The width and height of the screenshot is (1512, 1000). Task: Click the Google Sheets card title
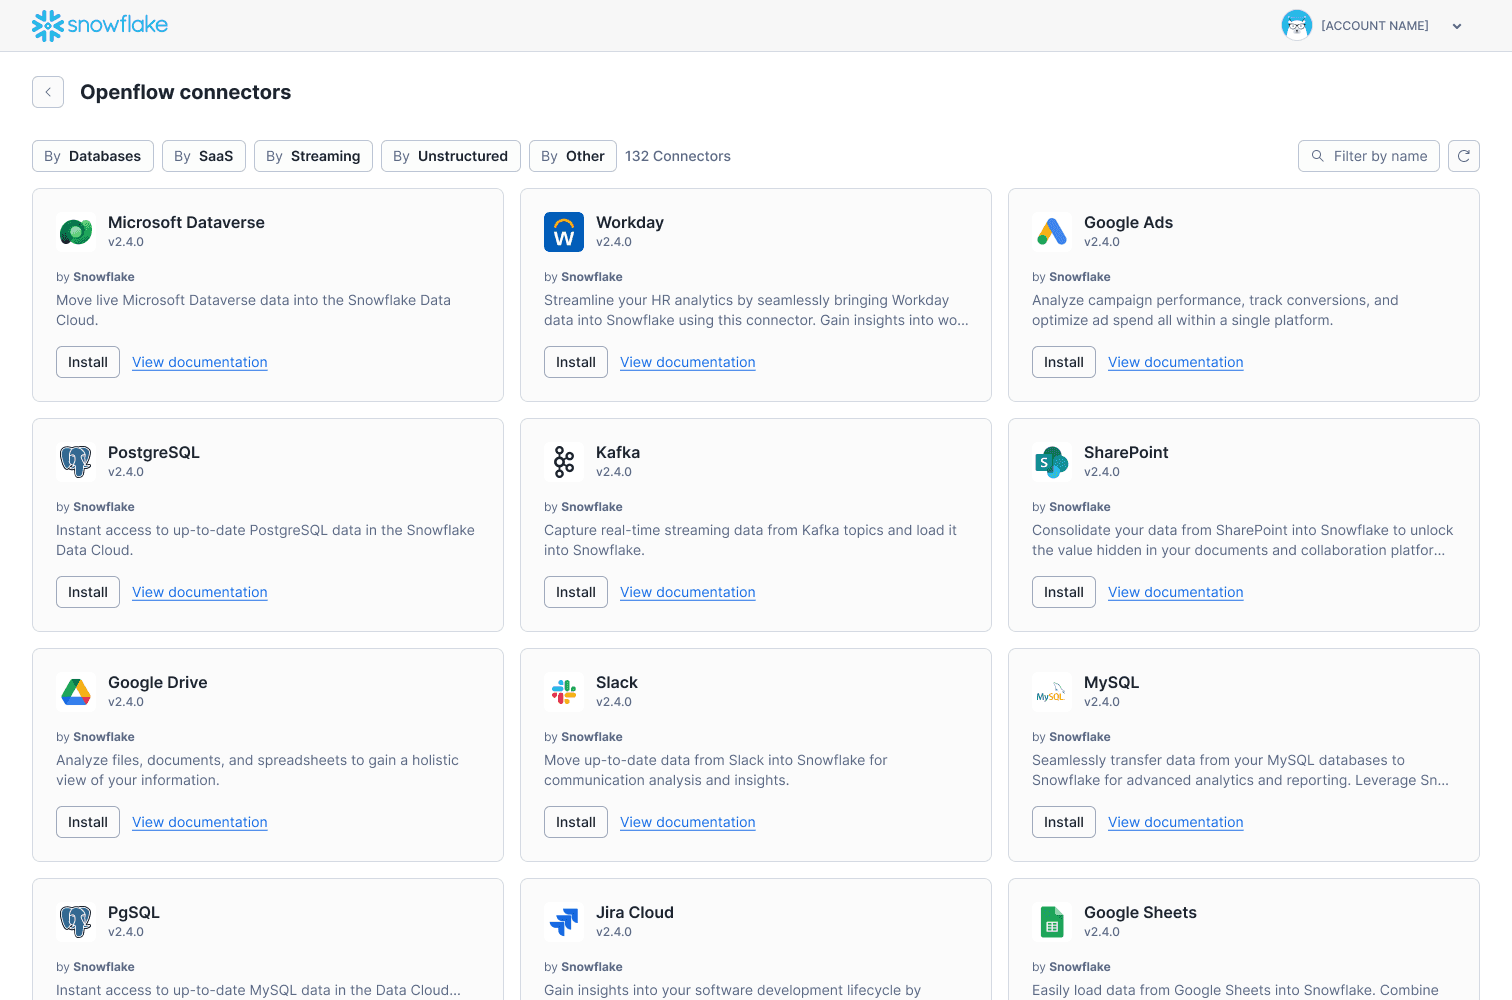(x=1140, y=912)
